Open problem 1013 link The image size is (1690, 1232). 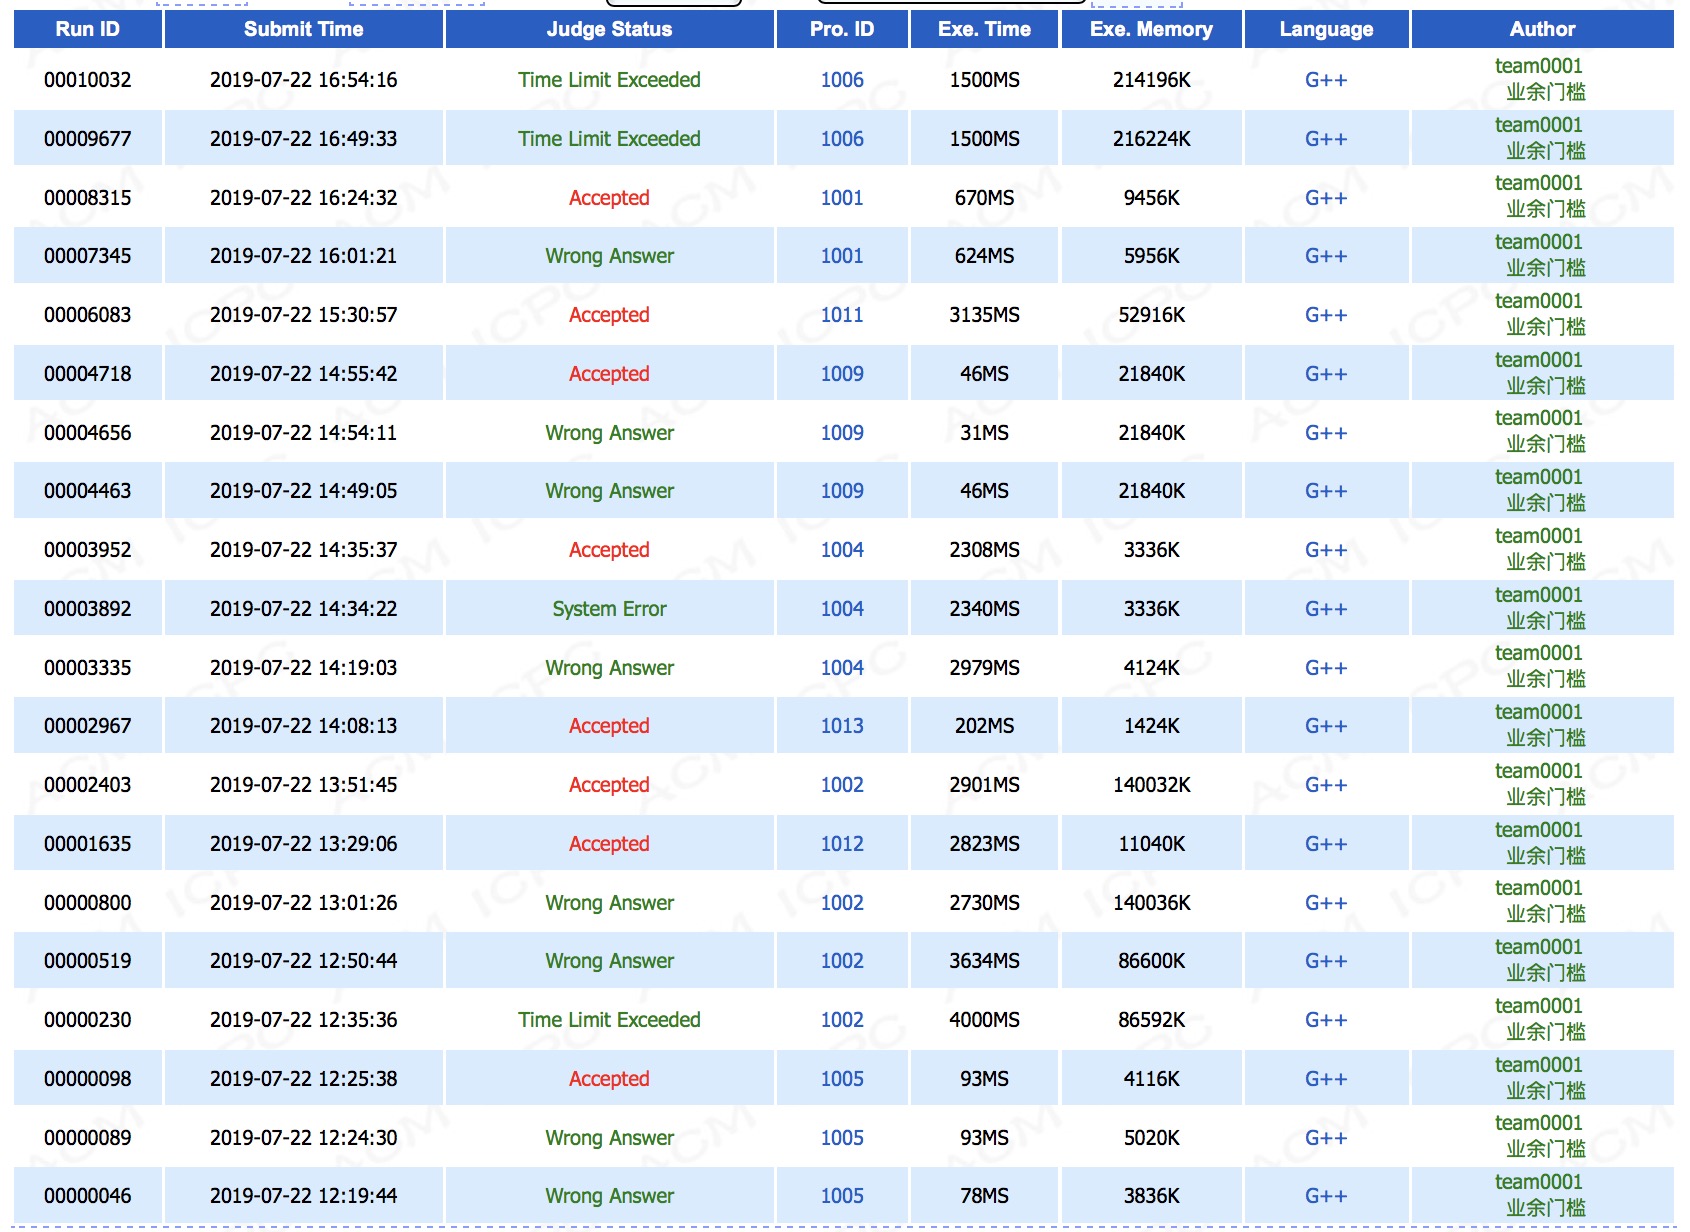coord(841,726)
